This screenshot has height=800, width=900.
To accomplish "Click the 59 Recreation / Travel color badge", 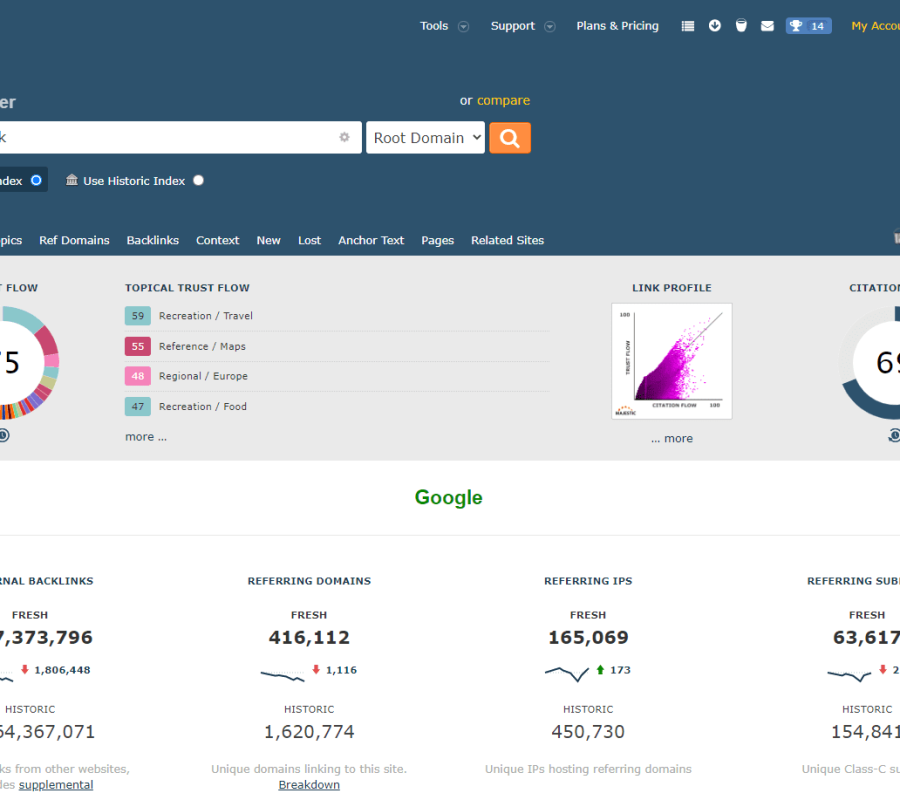I will (x=138, y=316).
